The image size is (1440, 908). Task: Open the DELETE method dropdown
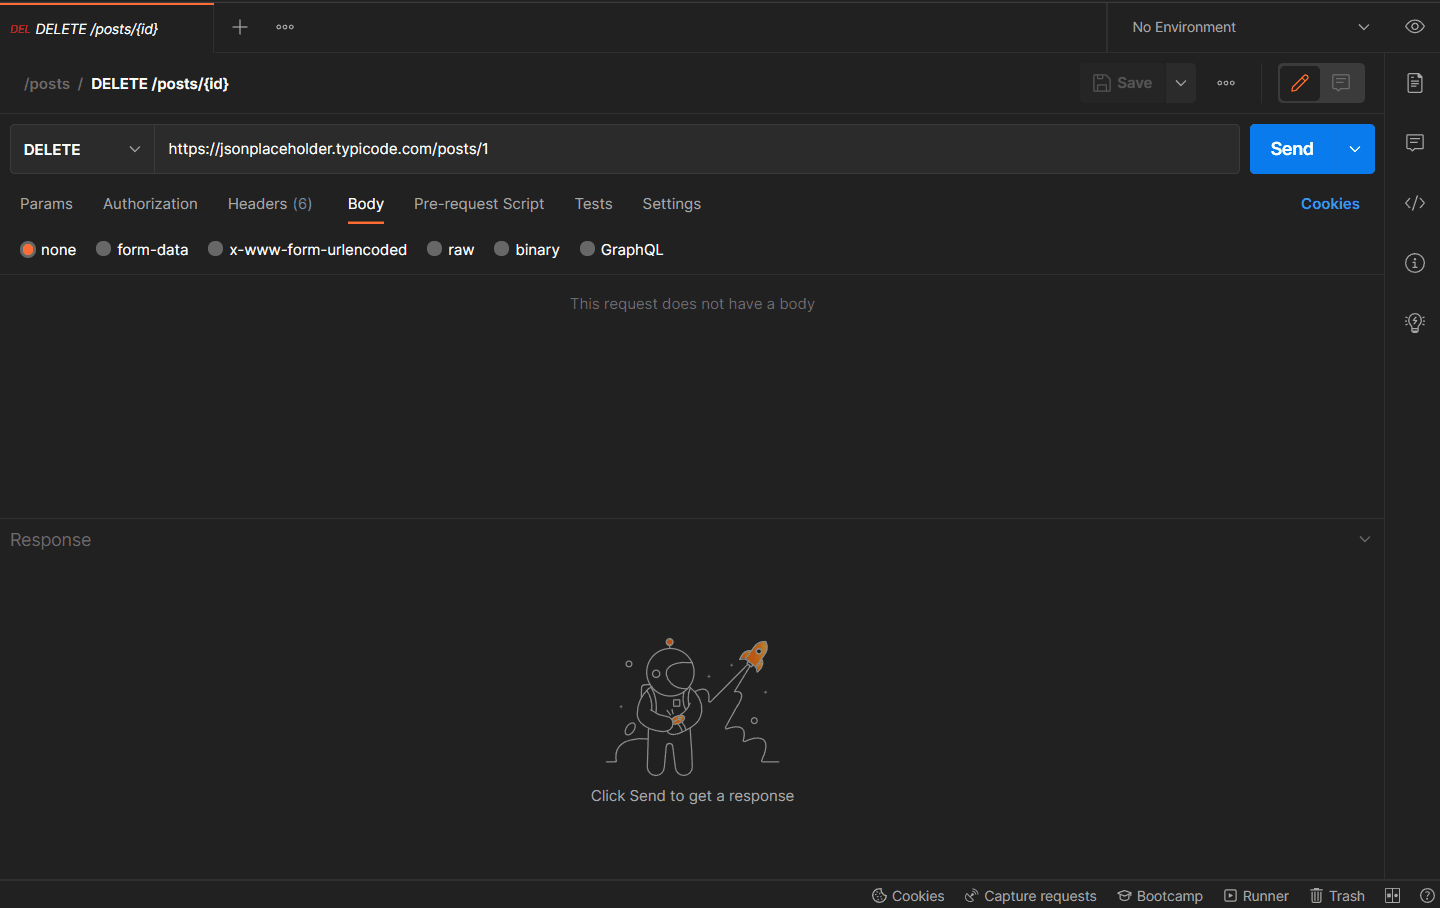point(82,149)
